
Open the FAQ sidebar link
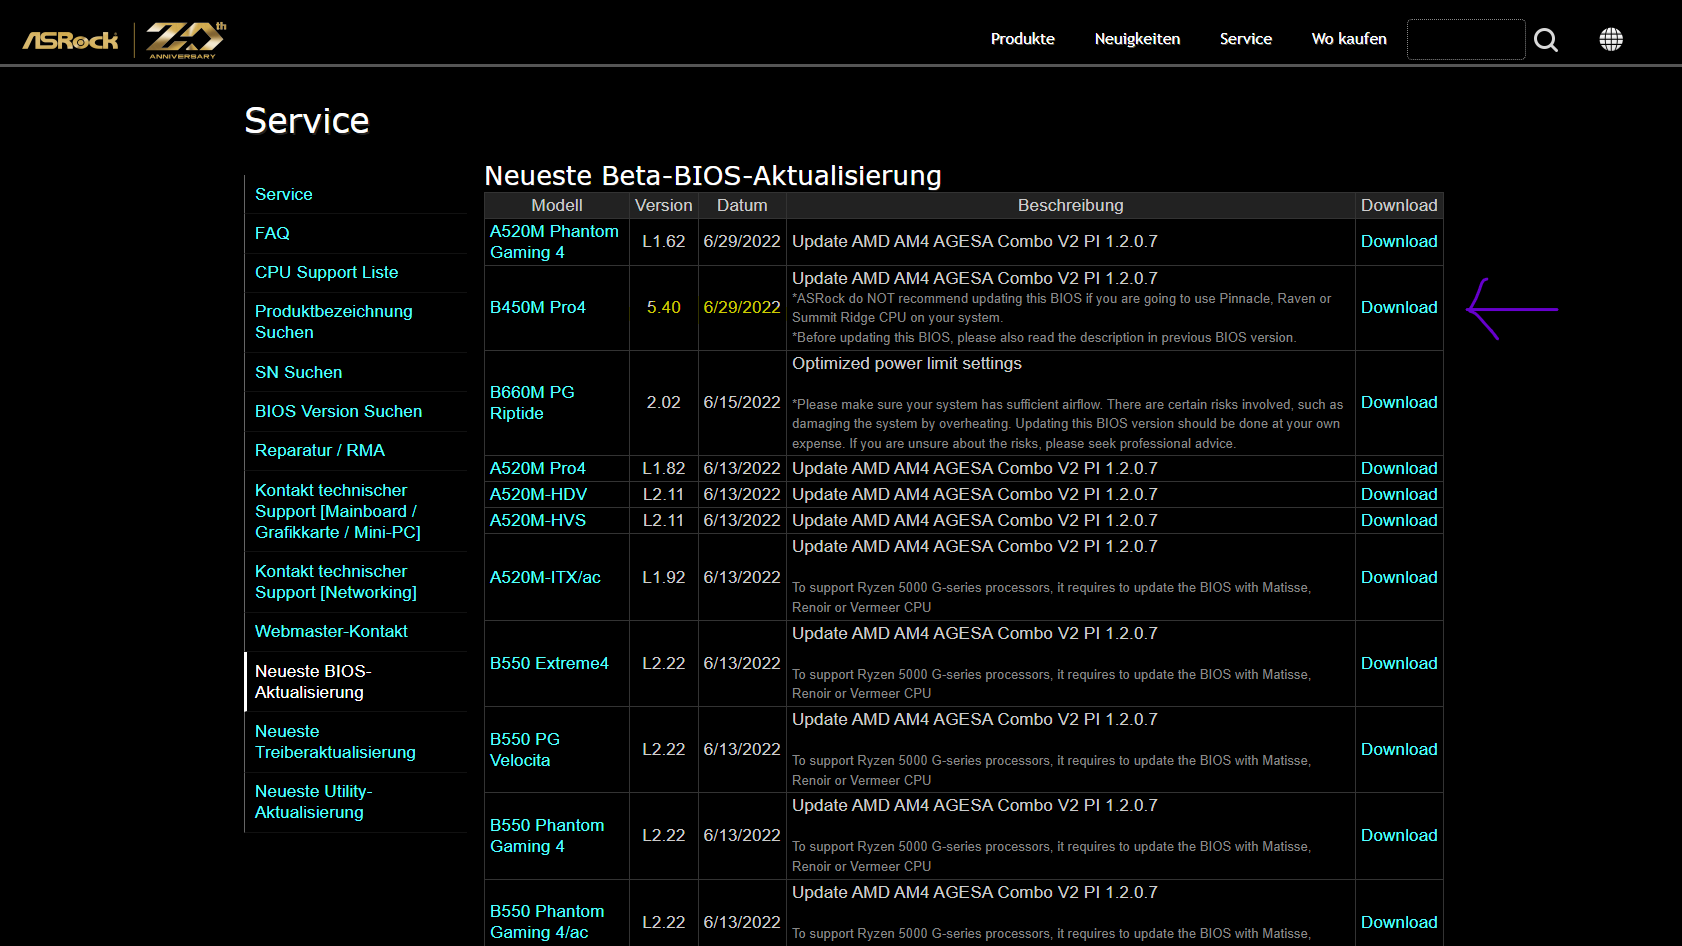click(x=272, y=233)
